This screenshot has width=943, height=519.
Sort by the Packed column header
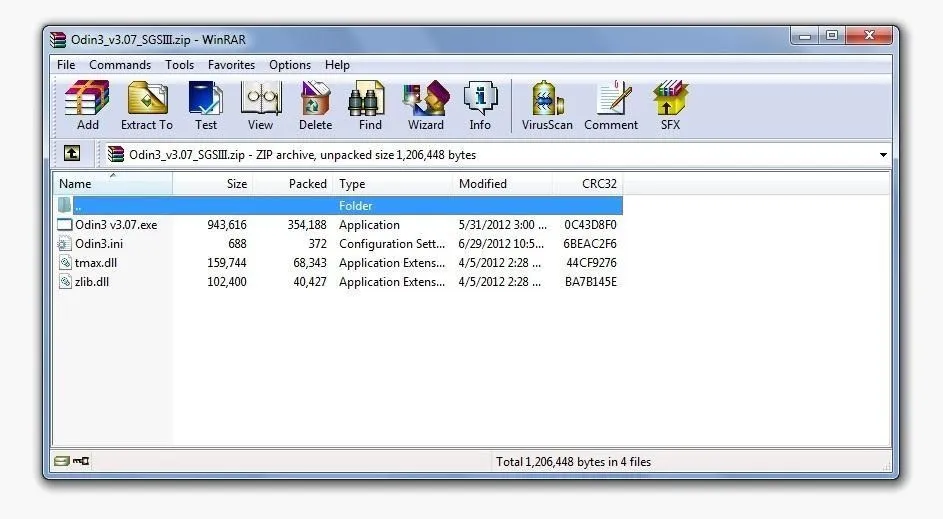292,183
